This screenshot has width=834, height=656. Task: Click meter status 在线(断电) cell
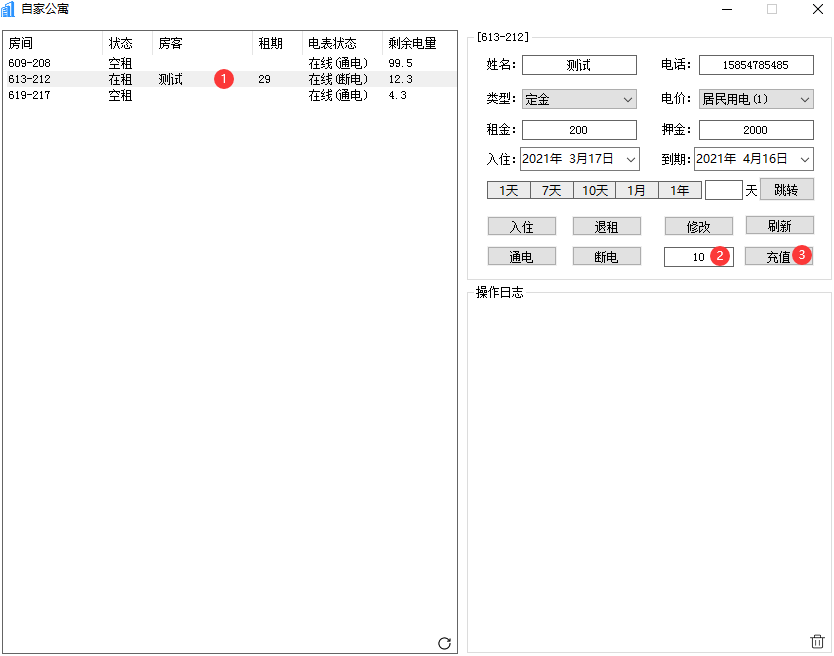tap(338, 79)
